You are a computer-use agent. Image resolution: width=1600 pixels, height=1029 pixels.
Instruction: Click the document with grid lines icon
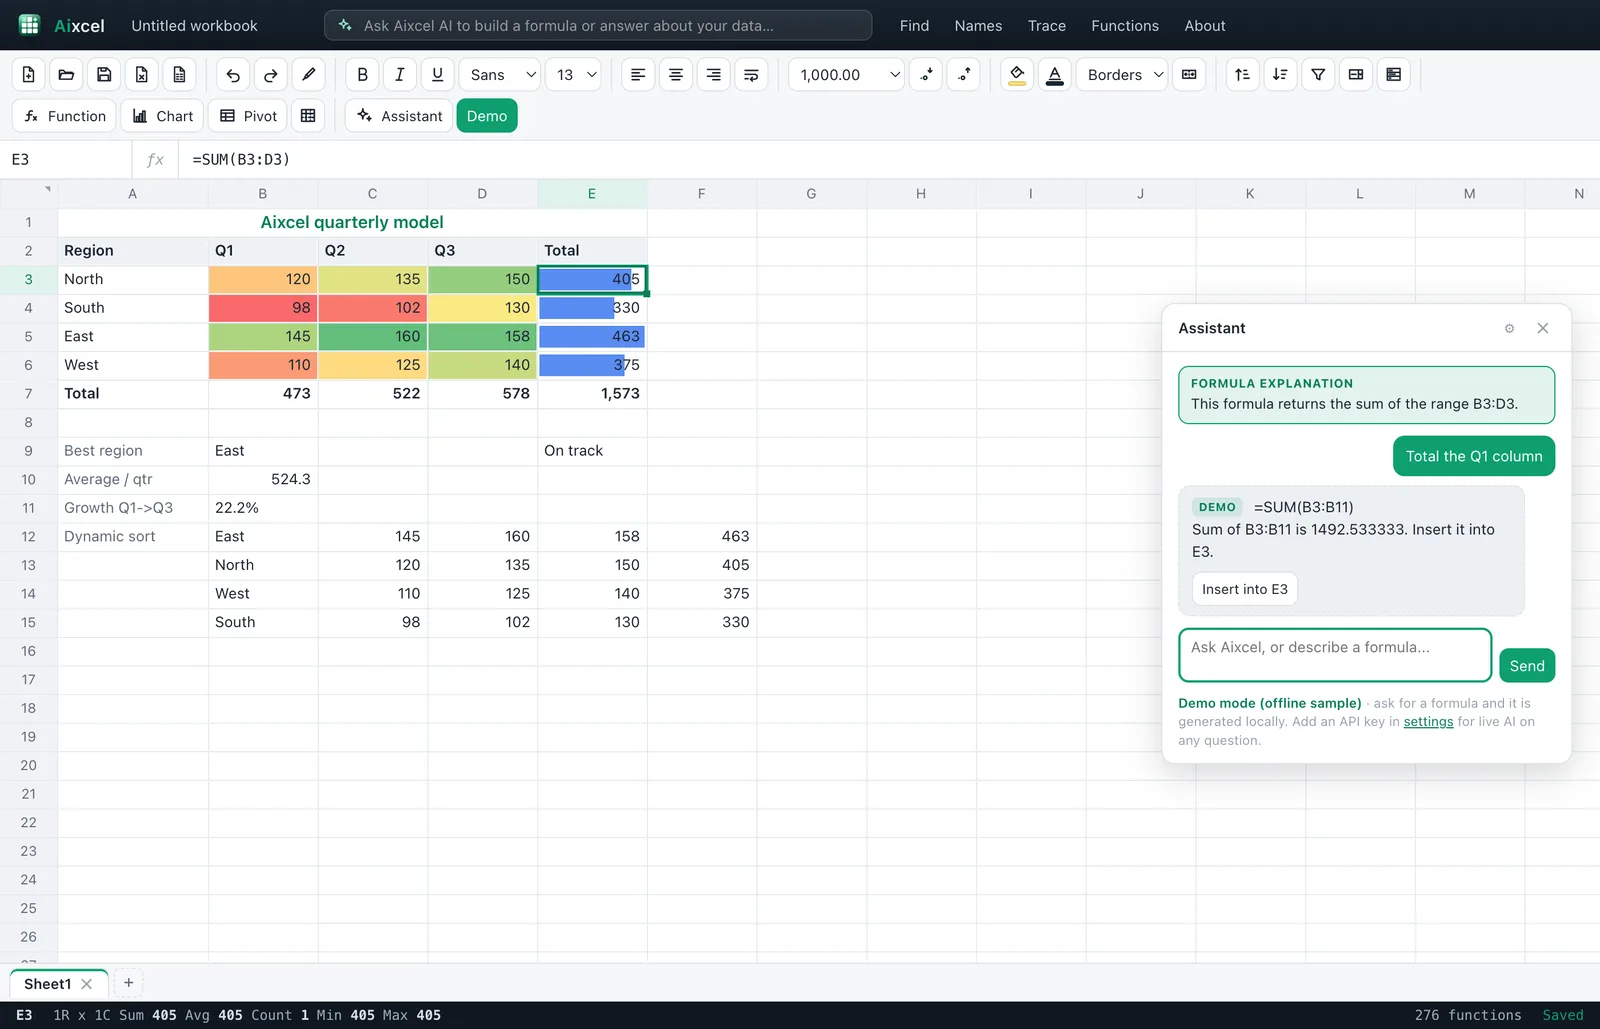179,75
